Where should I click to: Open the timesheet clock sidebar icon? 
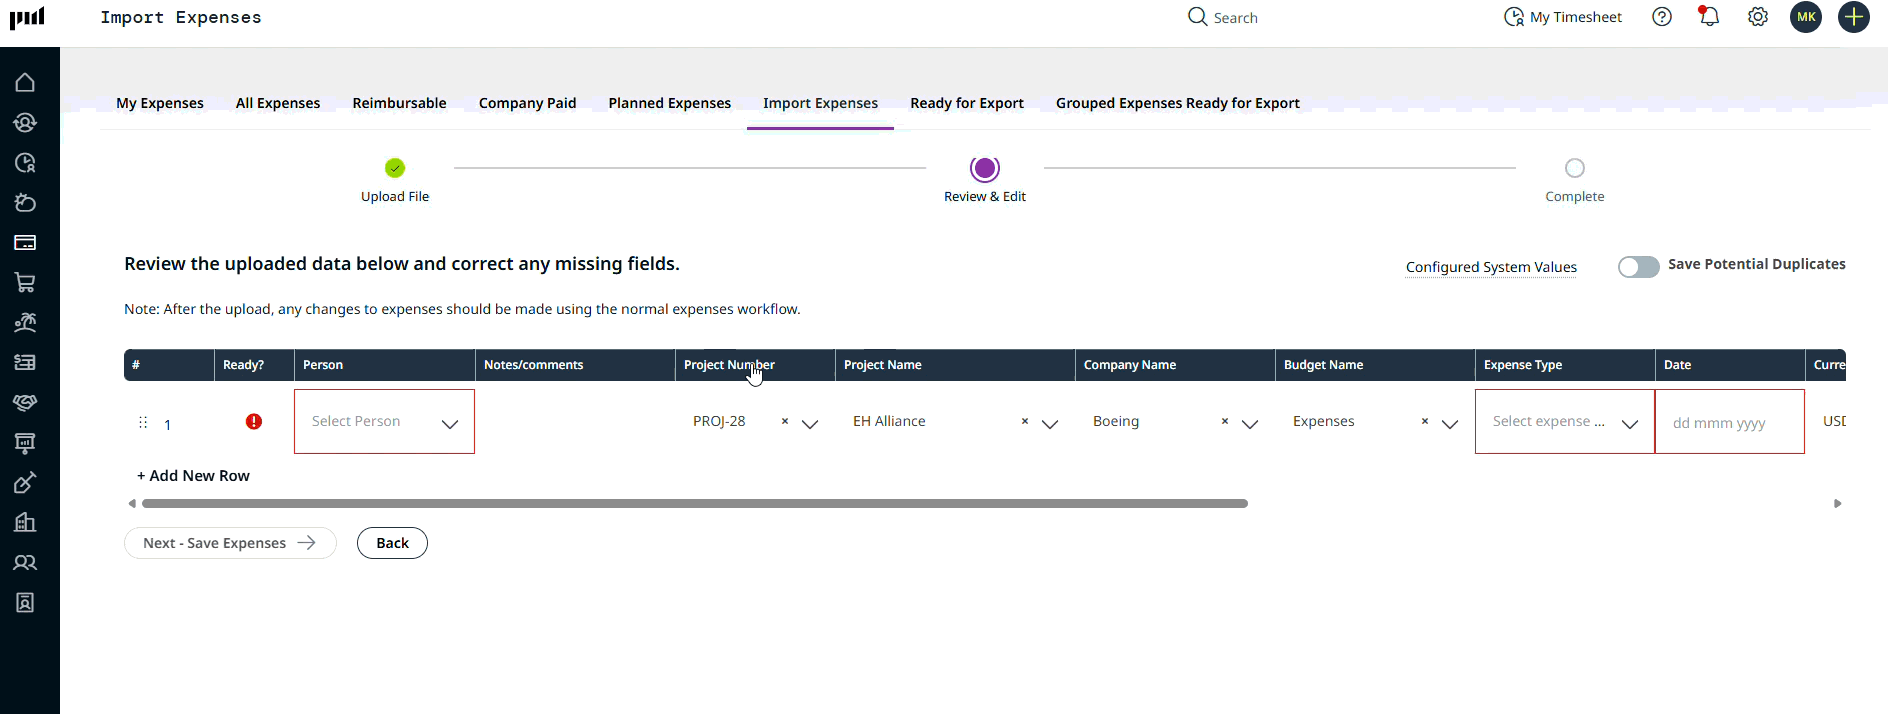coord(25,163)
